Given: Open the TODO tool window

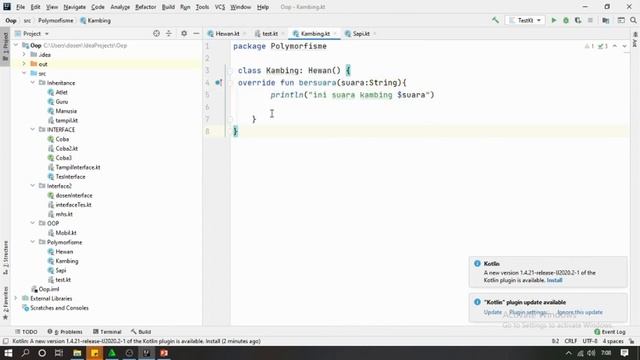Looking at the screenshot, I should pyautogui.click(x=26, y=332).
